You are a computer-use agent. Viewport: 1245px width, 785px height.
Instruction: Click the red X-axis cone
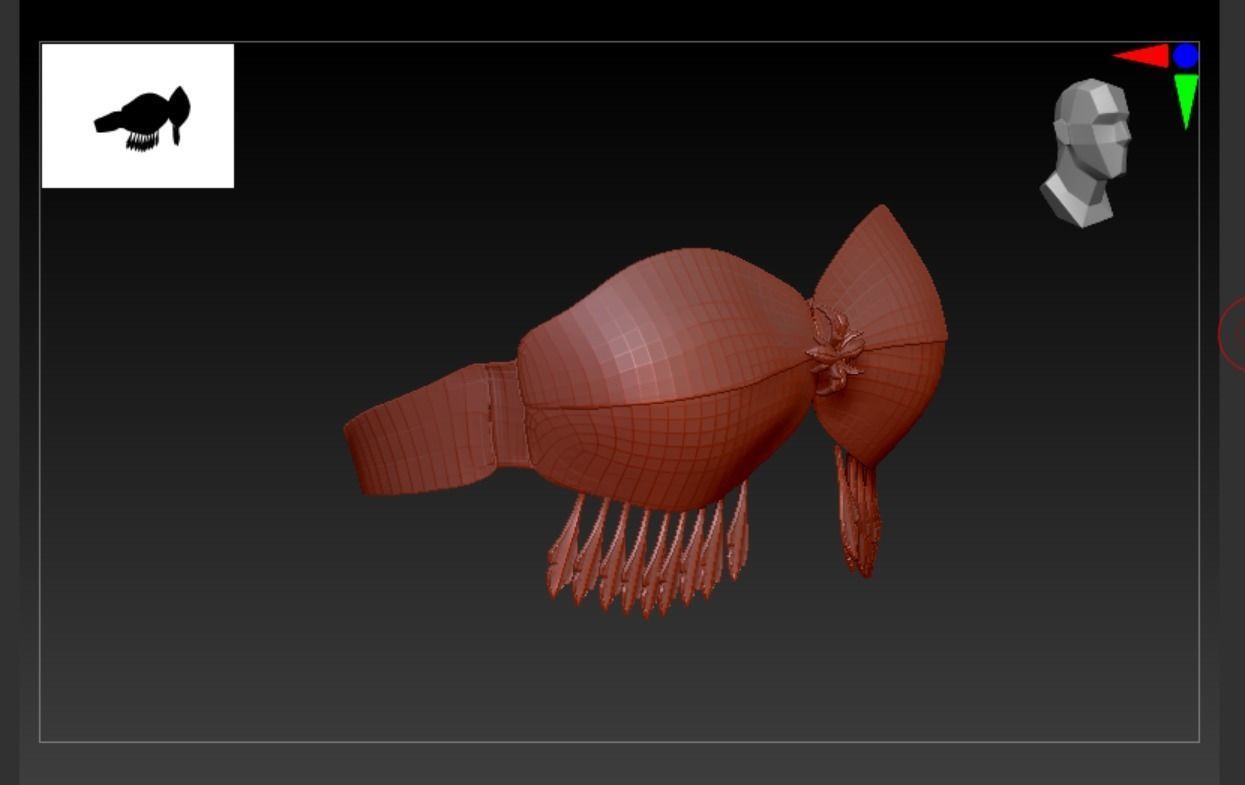(1142, 56)
